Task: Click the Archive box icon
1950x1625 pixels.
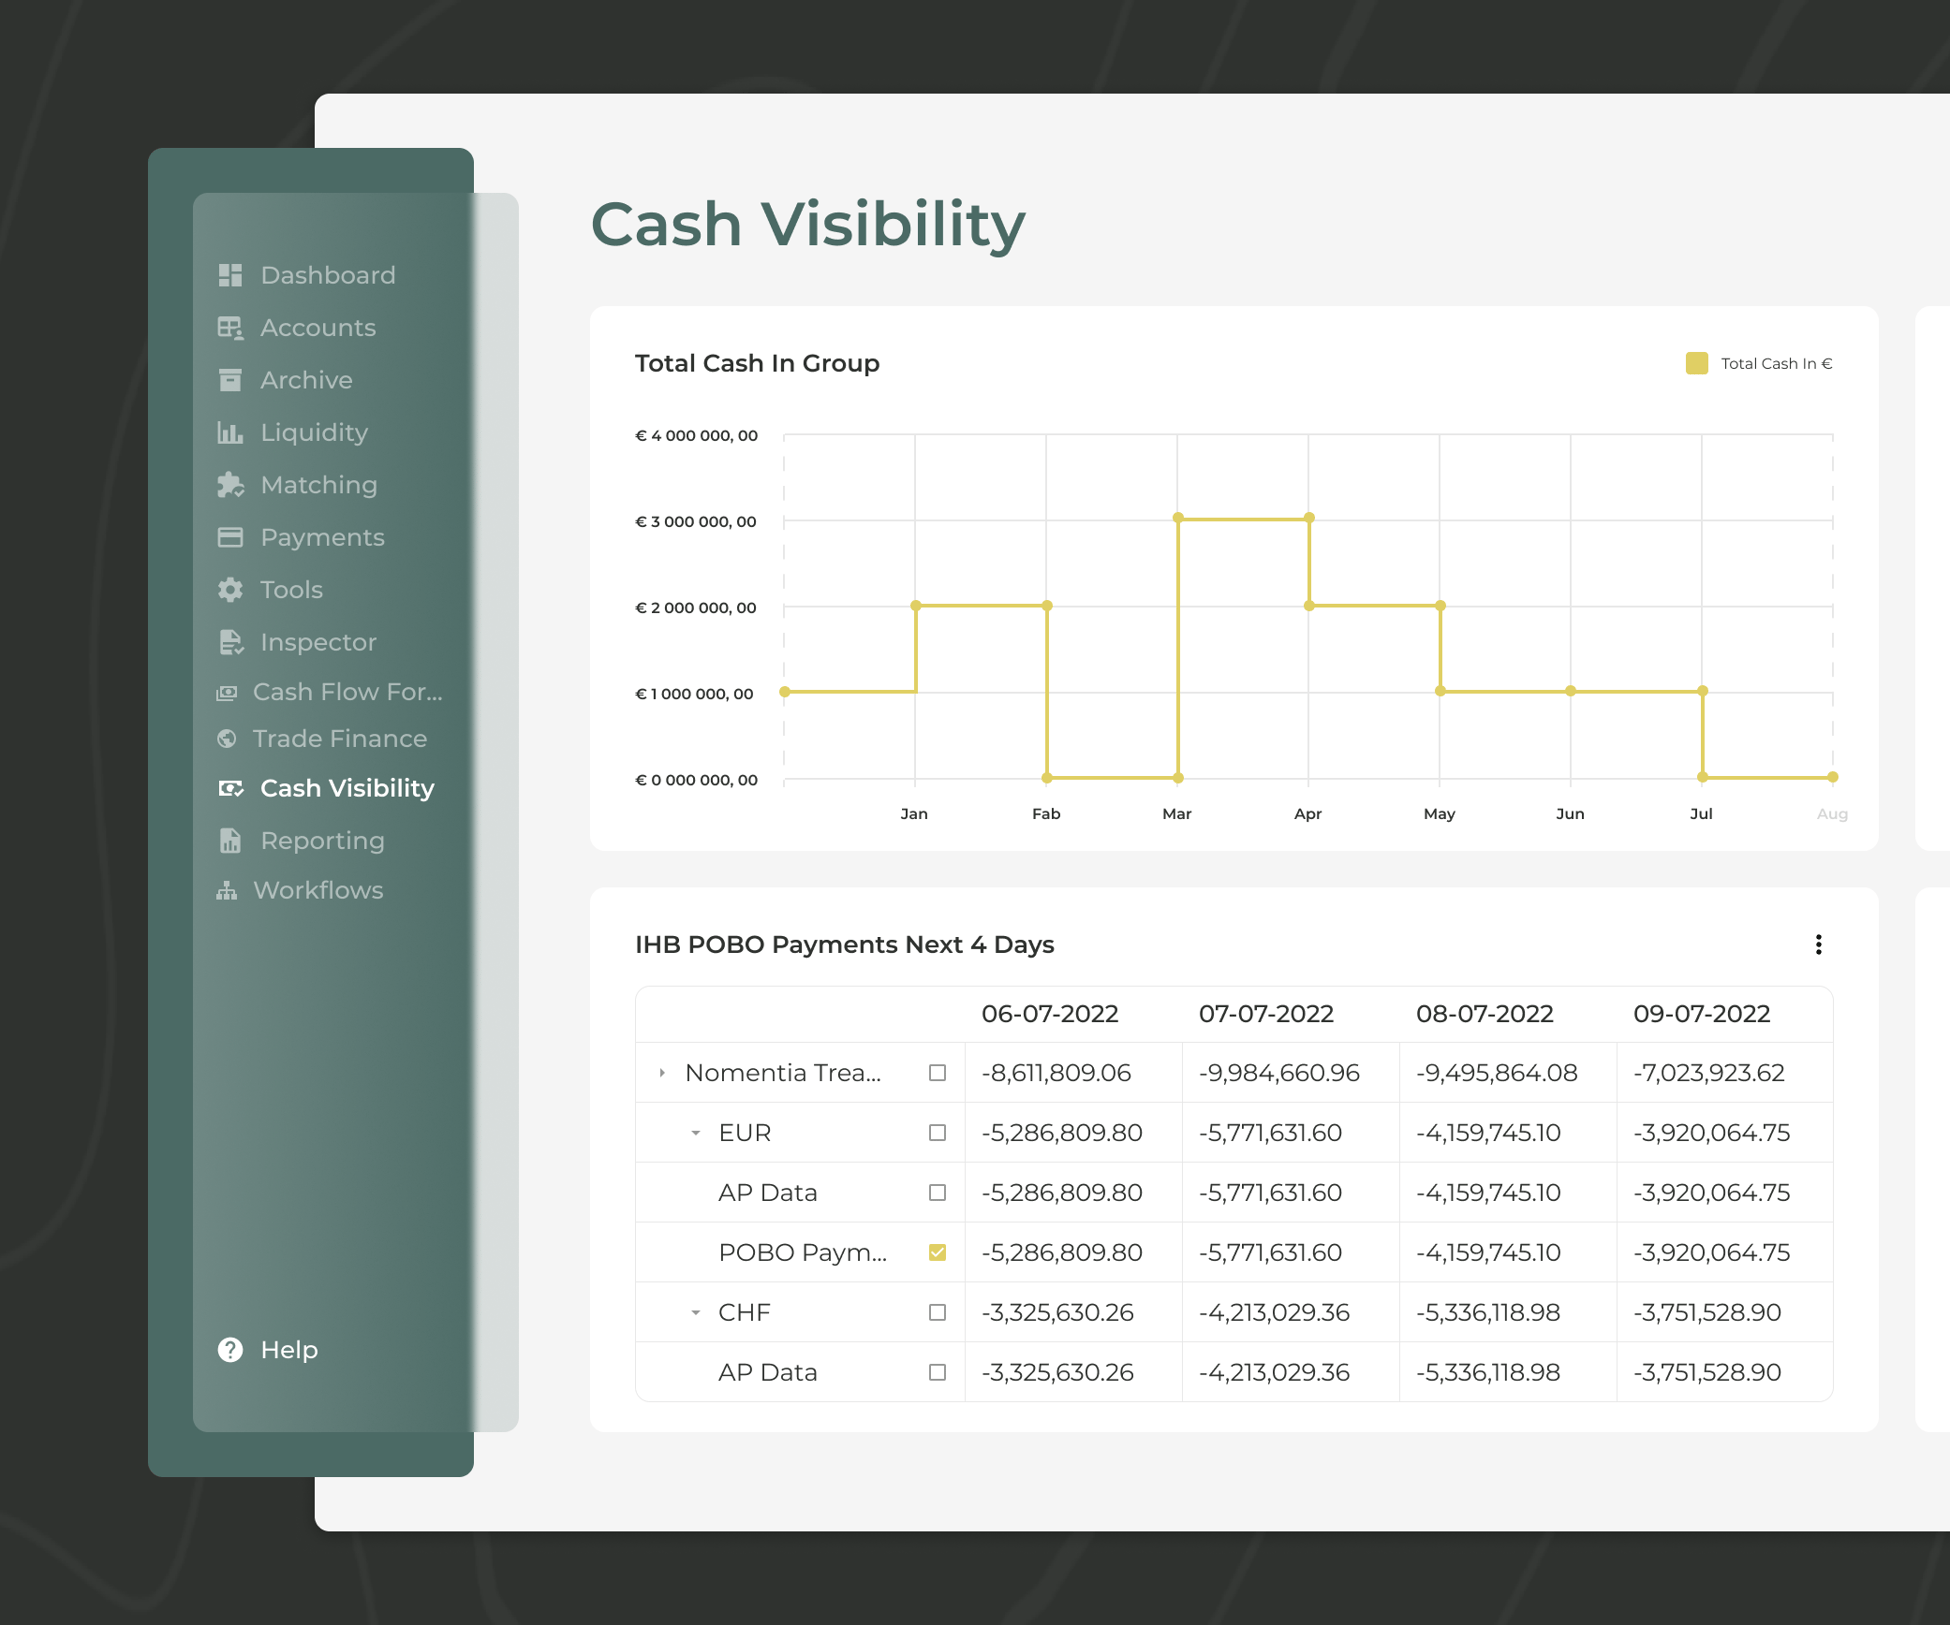Action: coord(230,380)
